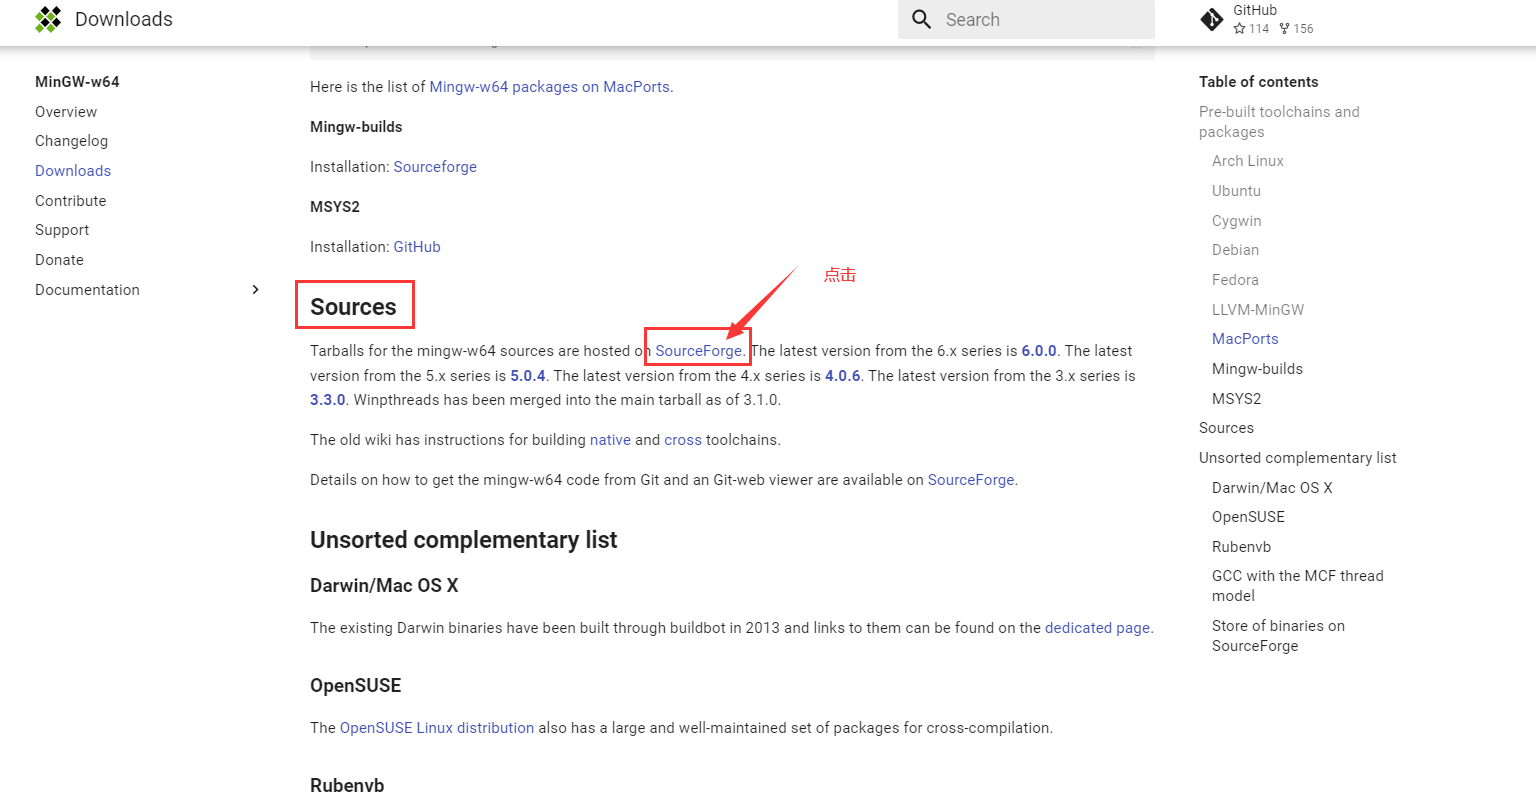Click the 6.0.0 version link
The width and height of the screenshot is (1536, 812).
click(x=1039, y=350)
